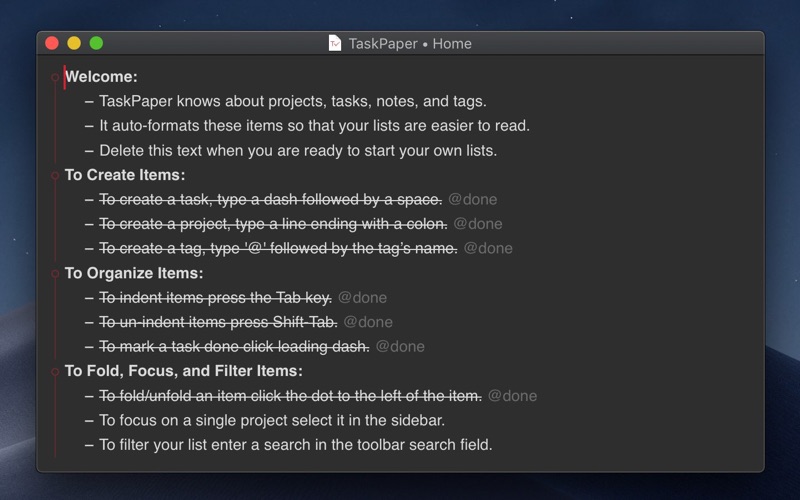Click @done tag after "To indent items"

(362, 297)
